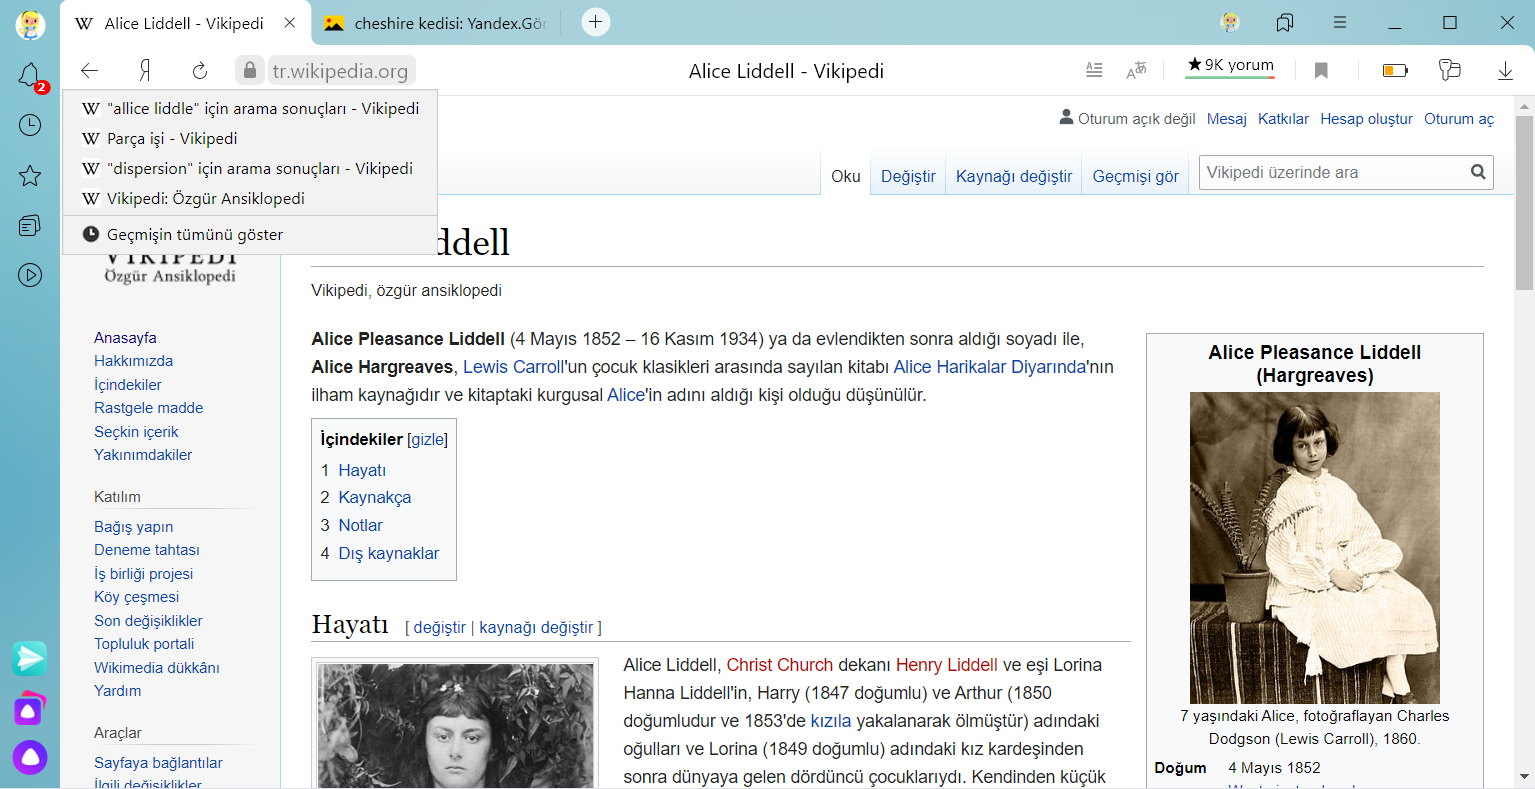Click the Lewis Carroll link
This screenshot has width=1535, height=789.
coord(514,367)
